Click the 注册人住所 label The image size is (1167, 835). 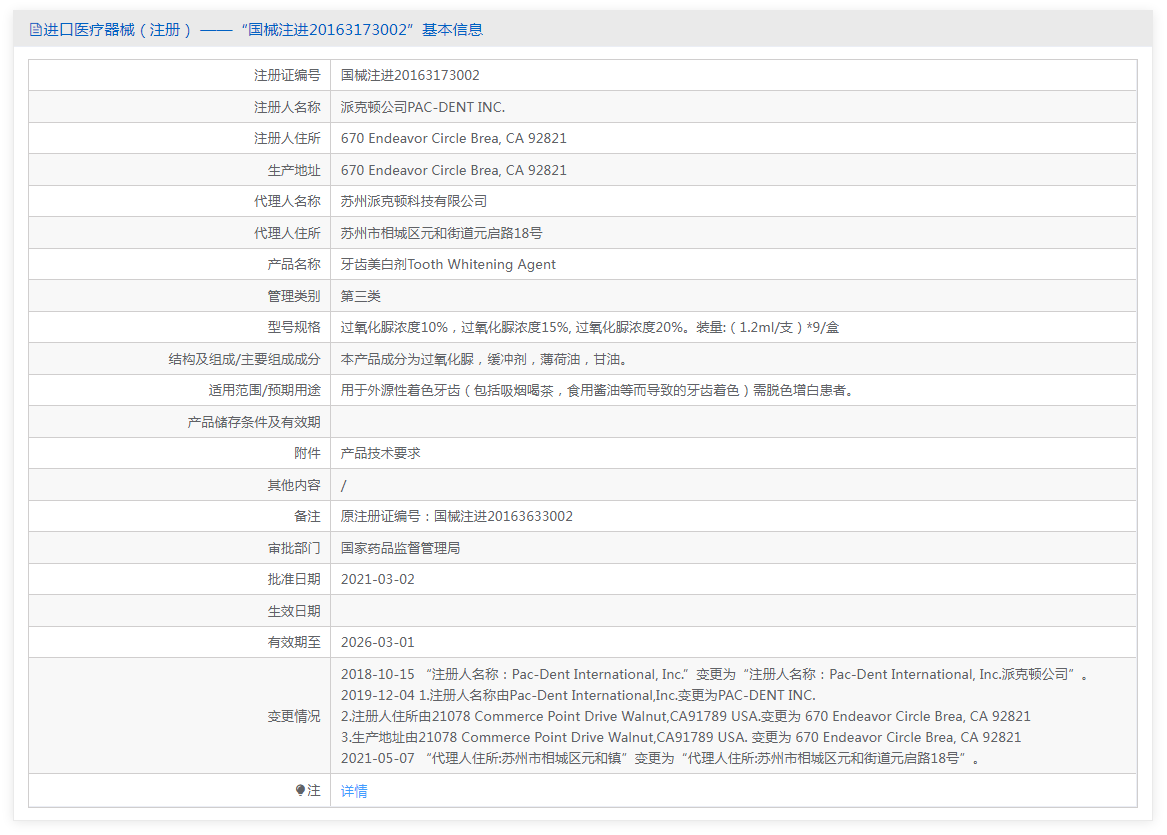coord(287,138)
